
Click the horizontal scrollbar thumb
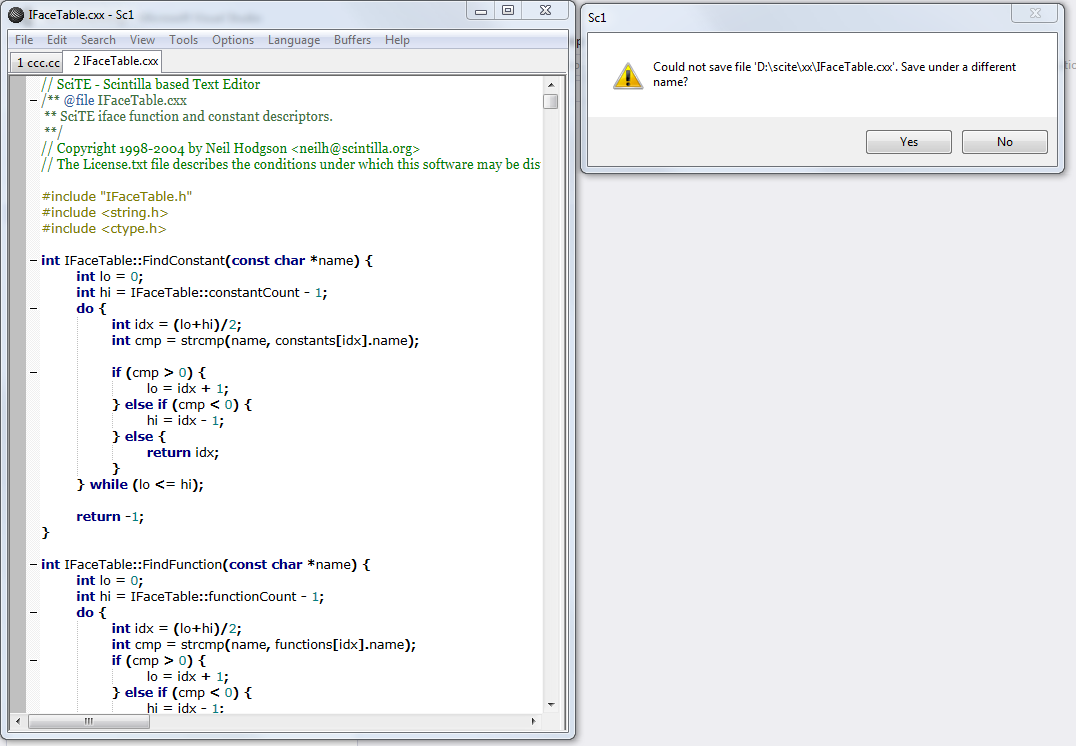point(89,721)
